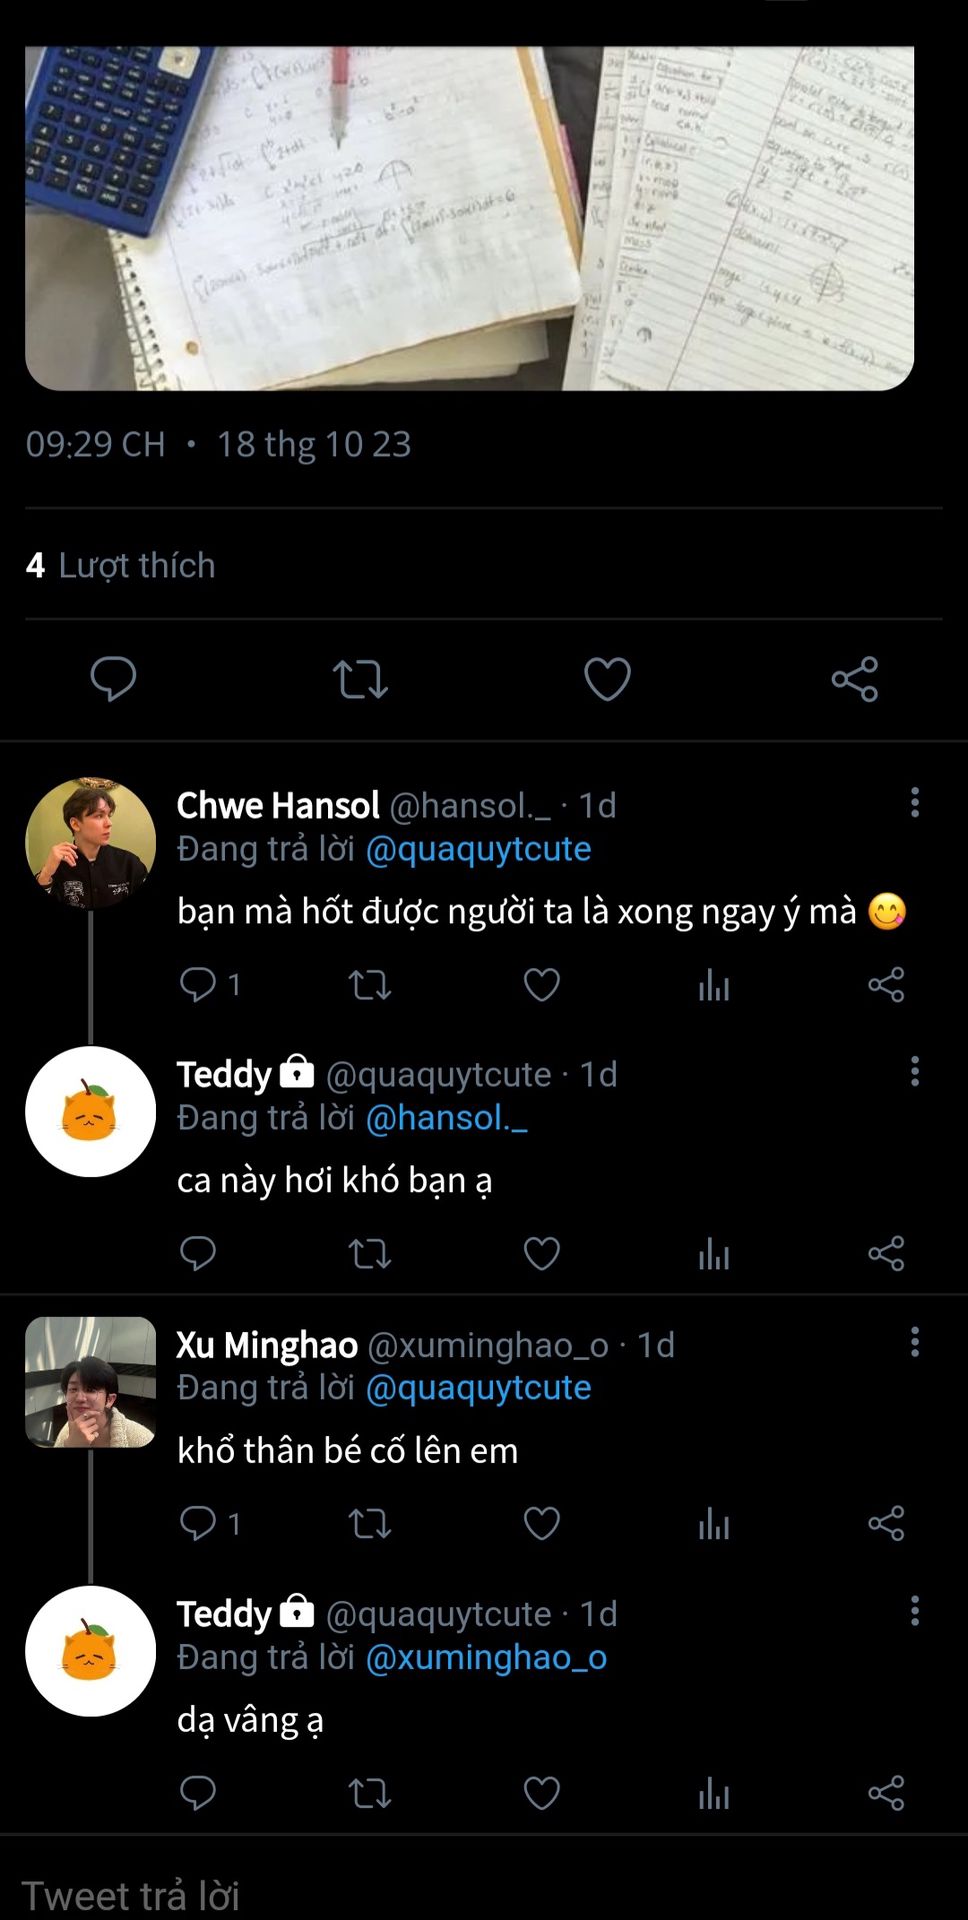
Task: Open options menu for Teddy's "dạ vâng ạ" reply
Action: 915,1611
